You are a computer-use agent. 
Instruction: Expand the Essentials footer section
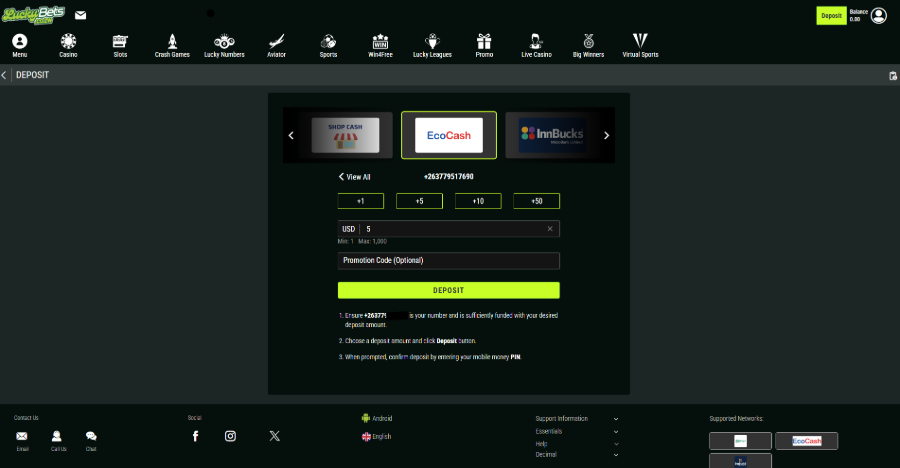click(577, 431)
